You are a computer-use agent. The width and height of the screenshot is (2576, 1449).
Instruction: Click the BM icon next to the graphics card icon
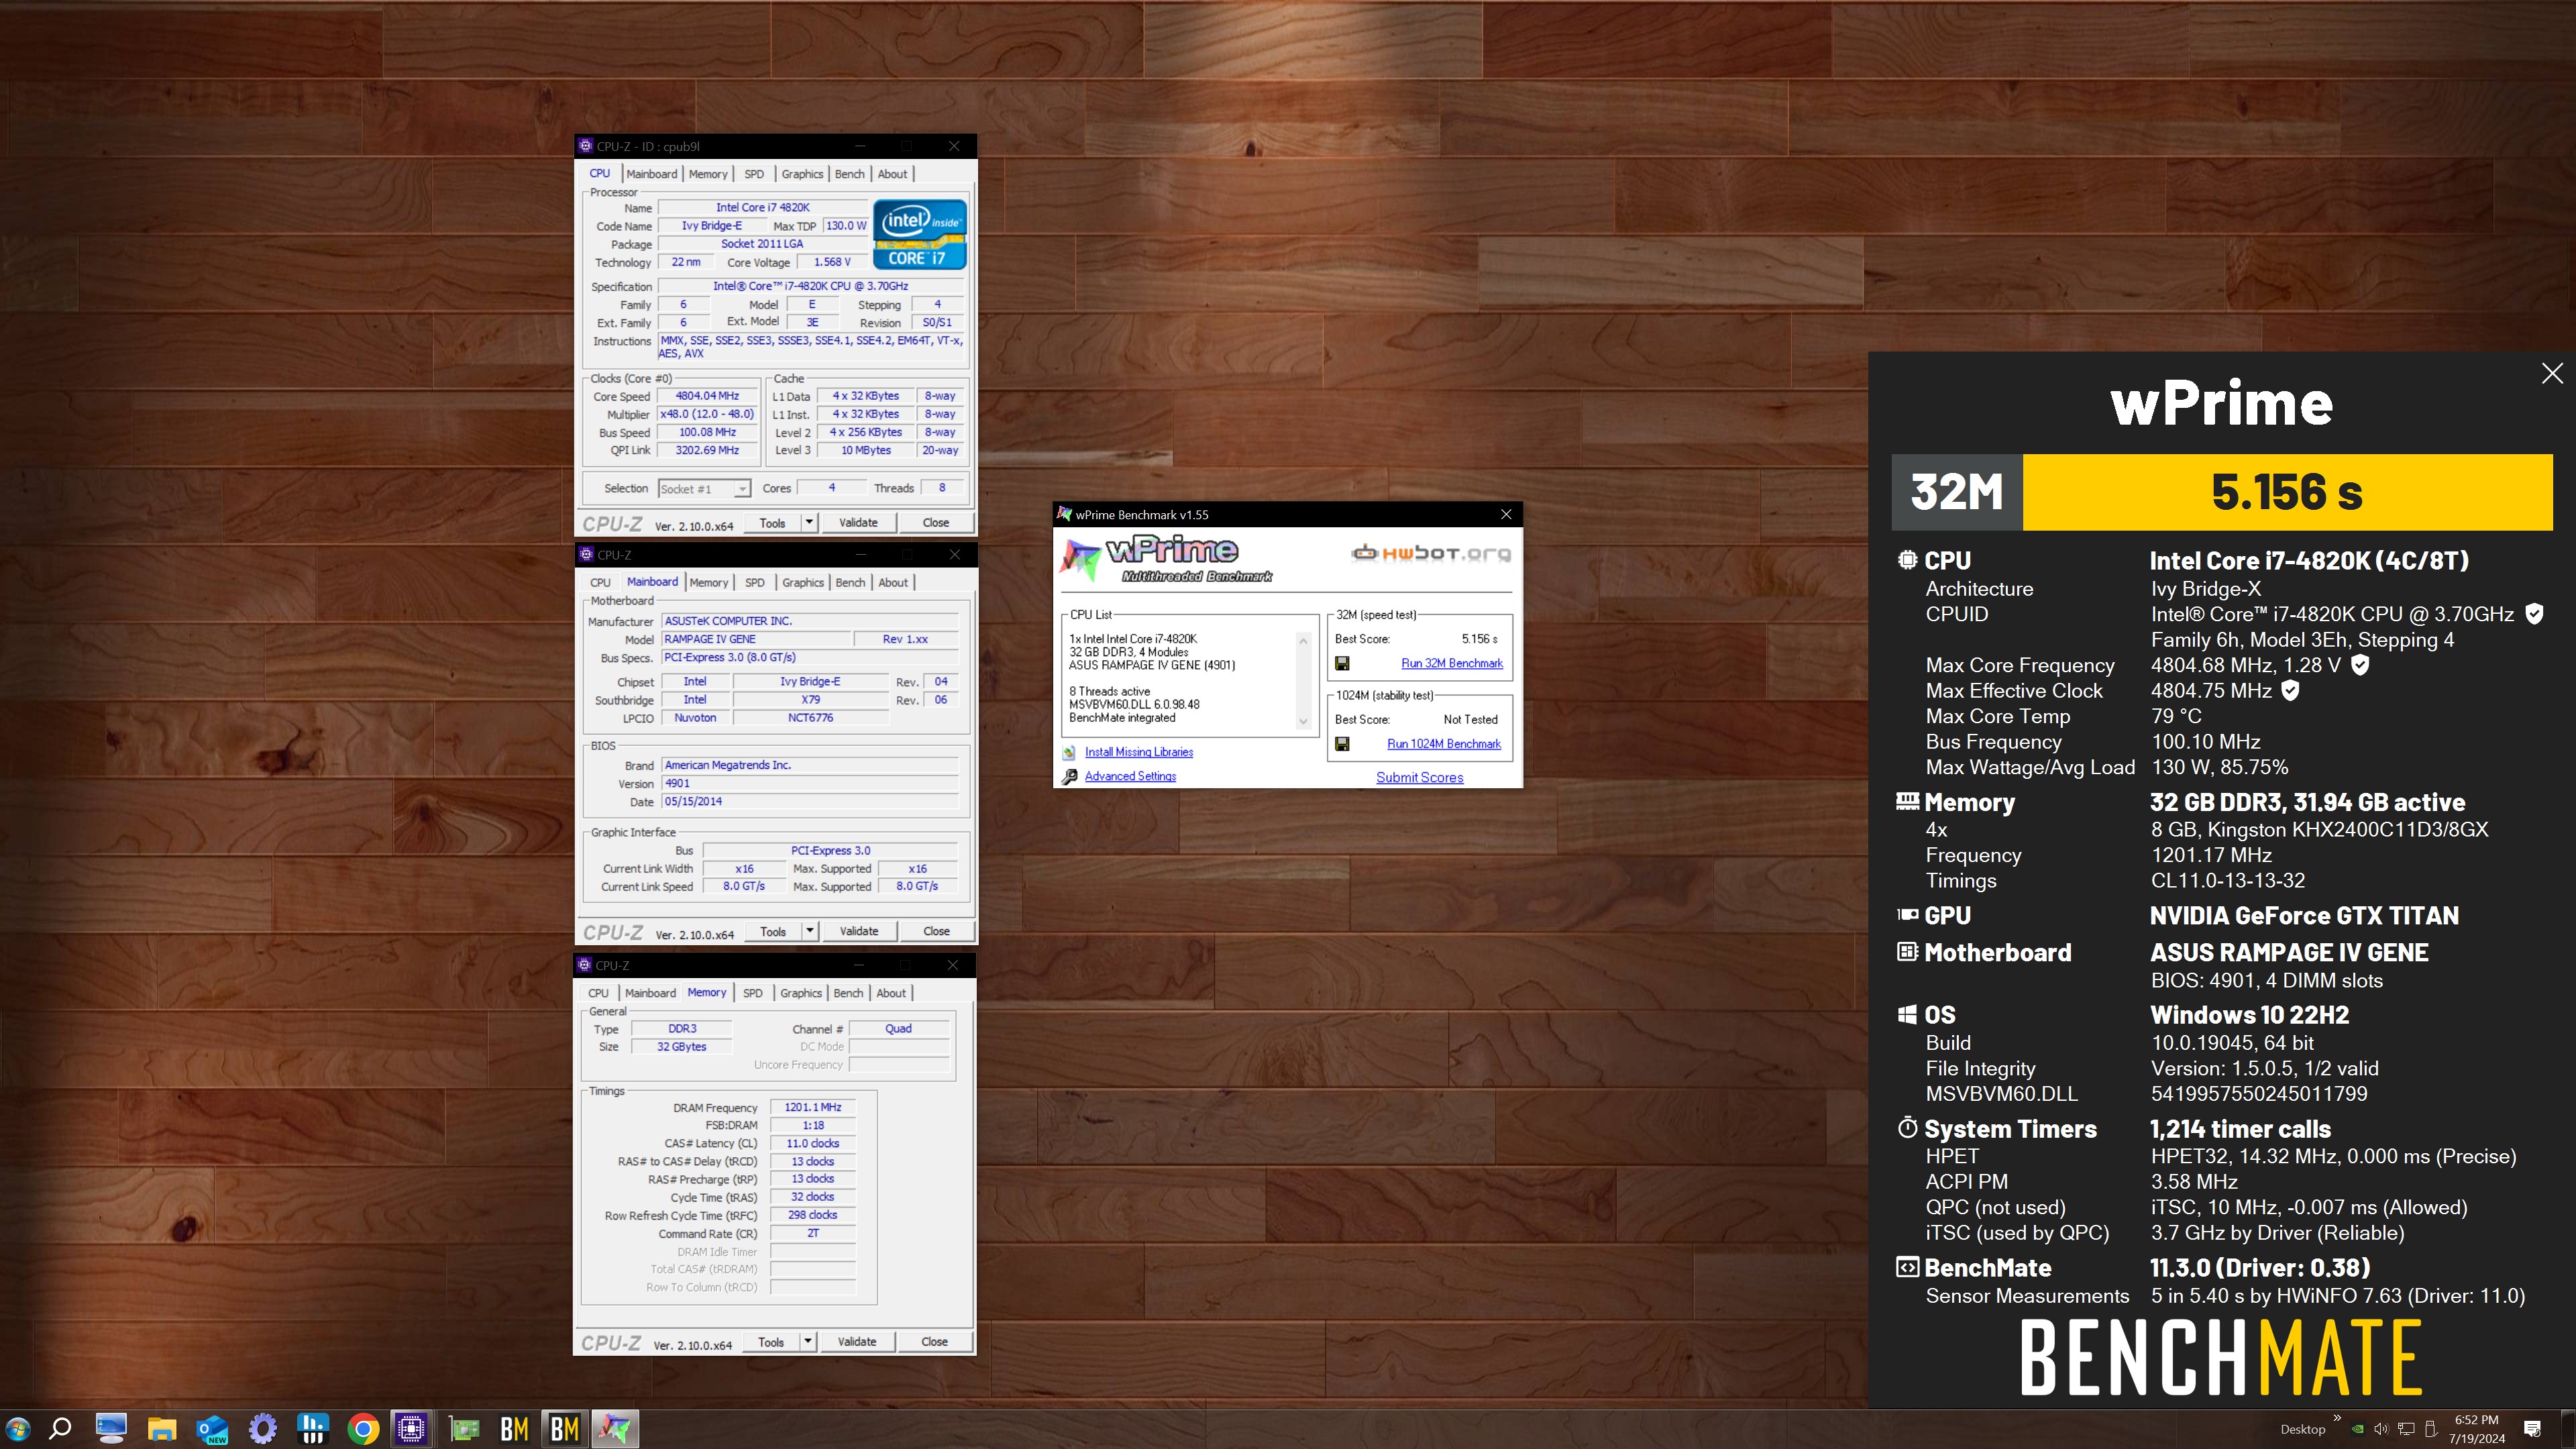[514, 1429]
